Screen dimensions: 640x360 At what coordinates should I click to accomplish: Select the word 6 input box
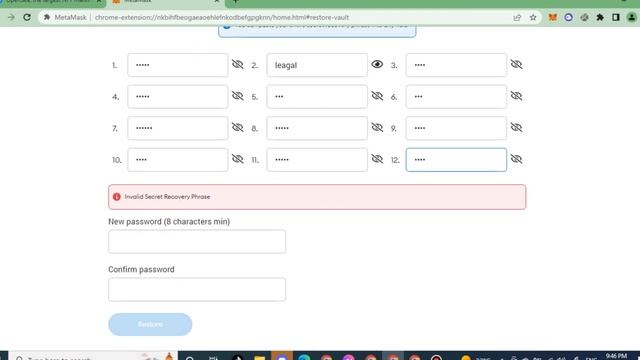pyautogui.click(x=456, y=97)
